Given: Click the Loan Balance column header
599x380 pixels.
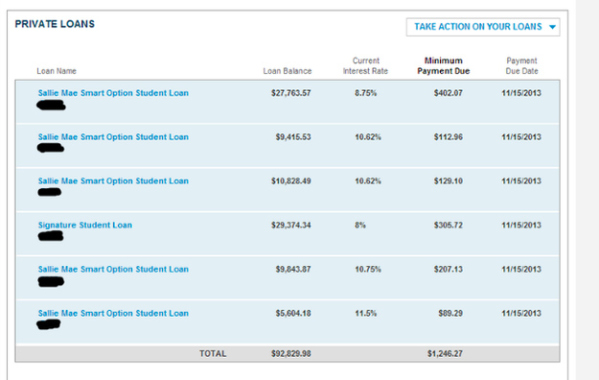Looking at the screenshot, I should pos(287,71).
